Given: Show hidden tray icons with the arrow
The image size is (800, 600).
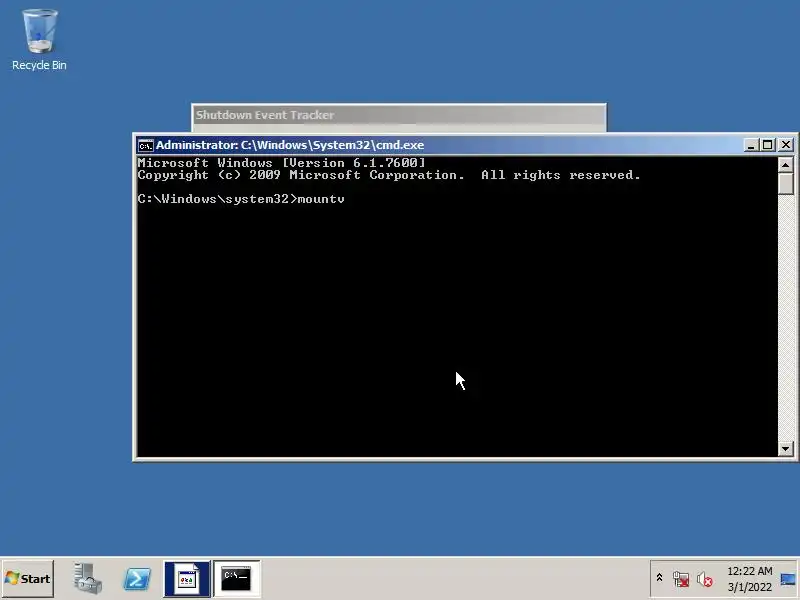Looking at the screenshot, I should [x=659, y=578].
